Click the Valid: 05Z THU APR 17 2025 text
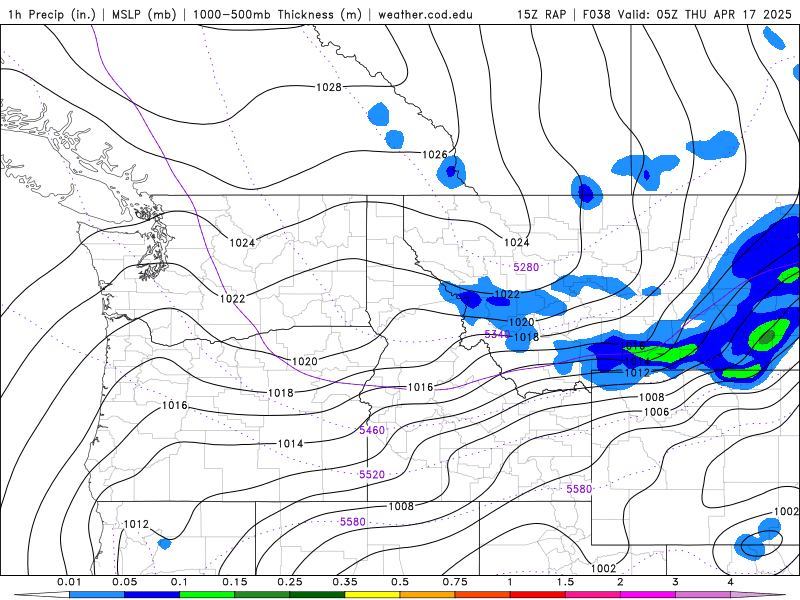Image resolution: width=800 pixels, height=600 pixels. point(705,14)
